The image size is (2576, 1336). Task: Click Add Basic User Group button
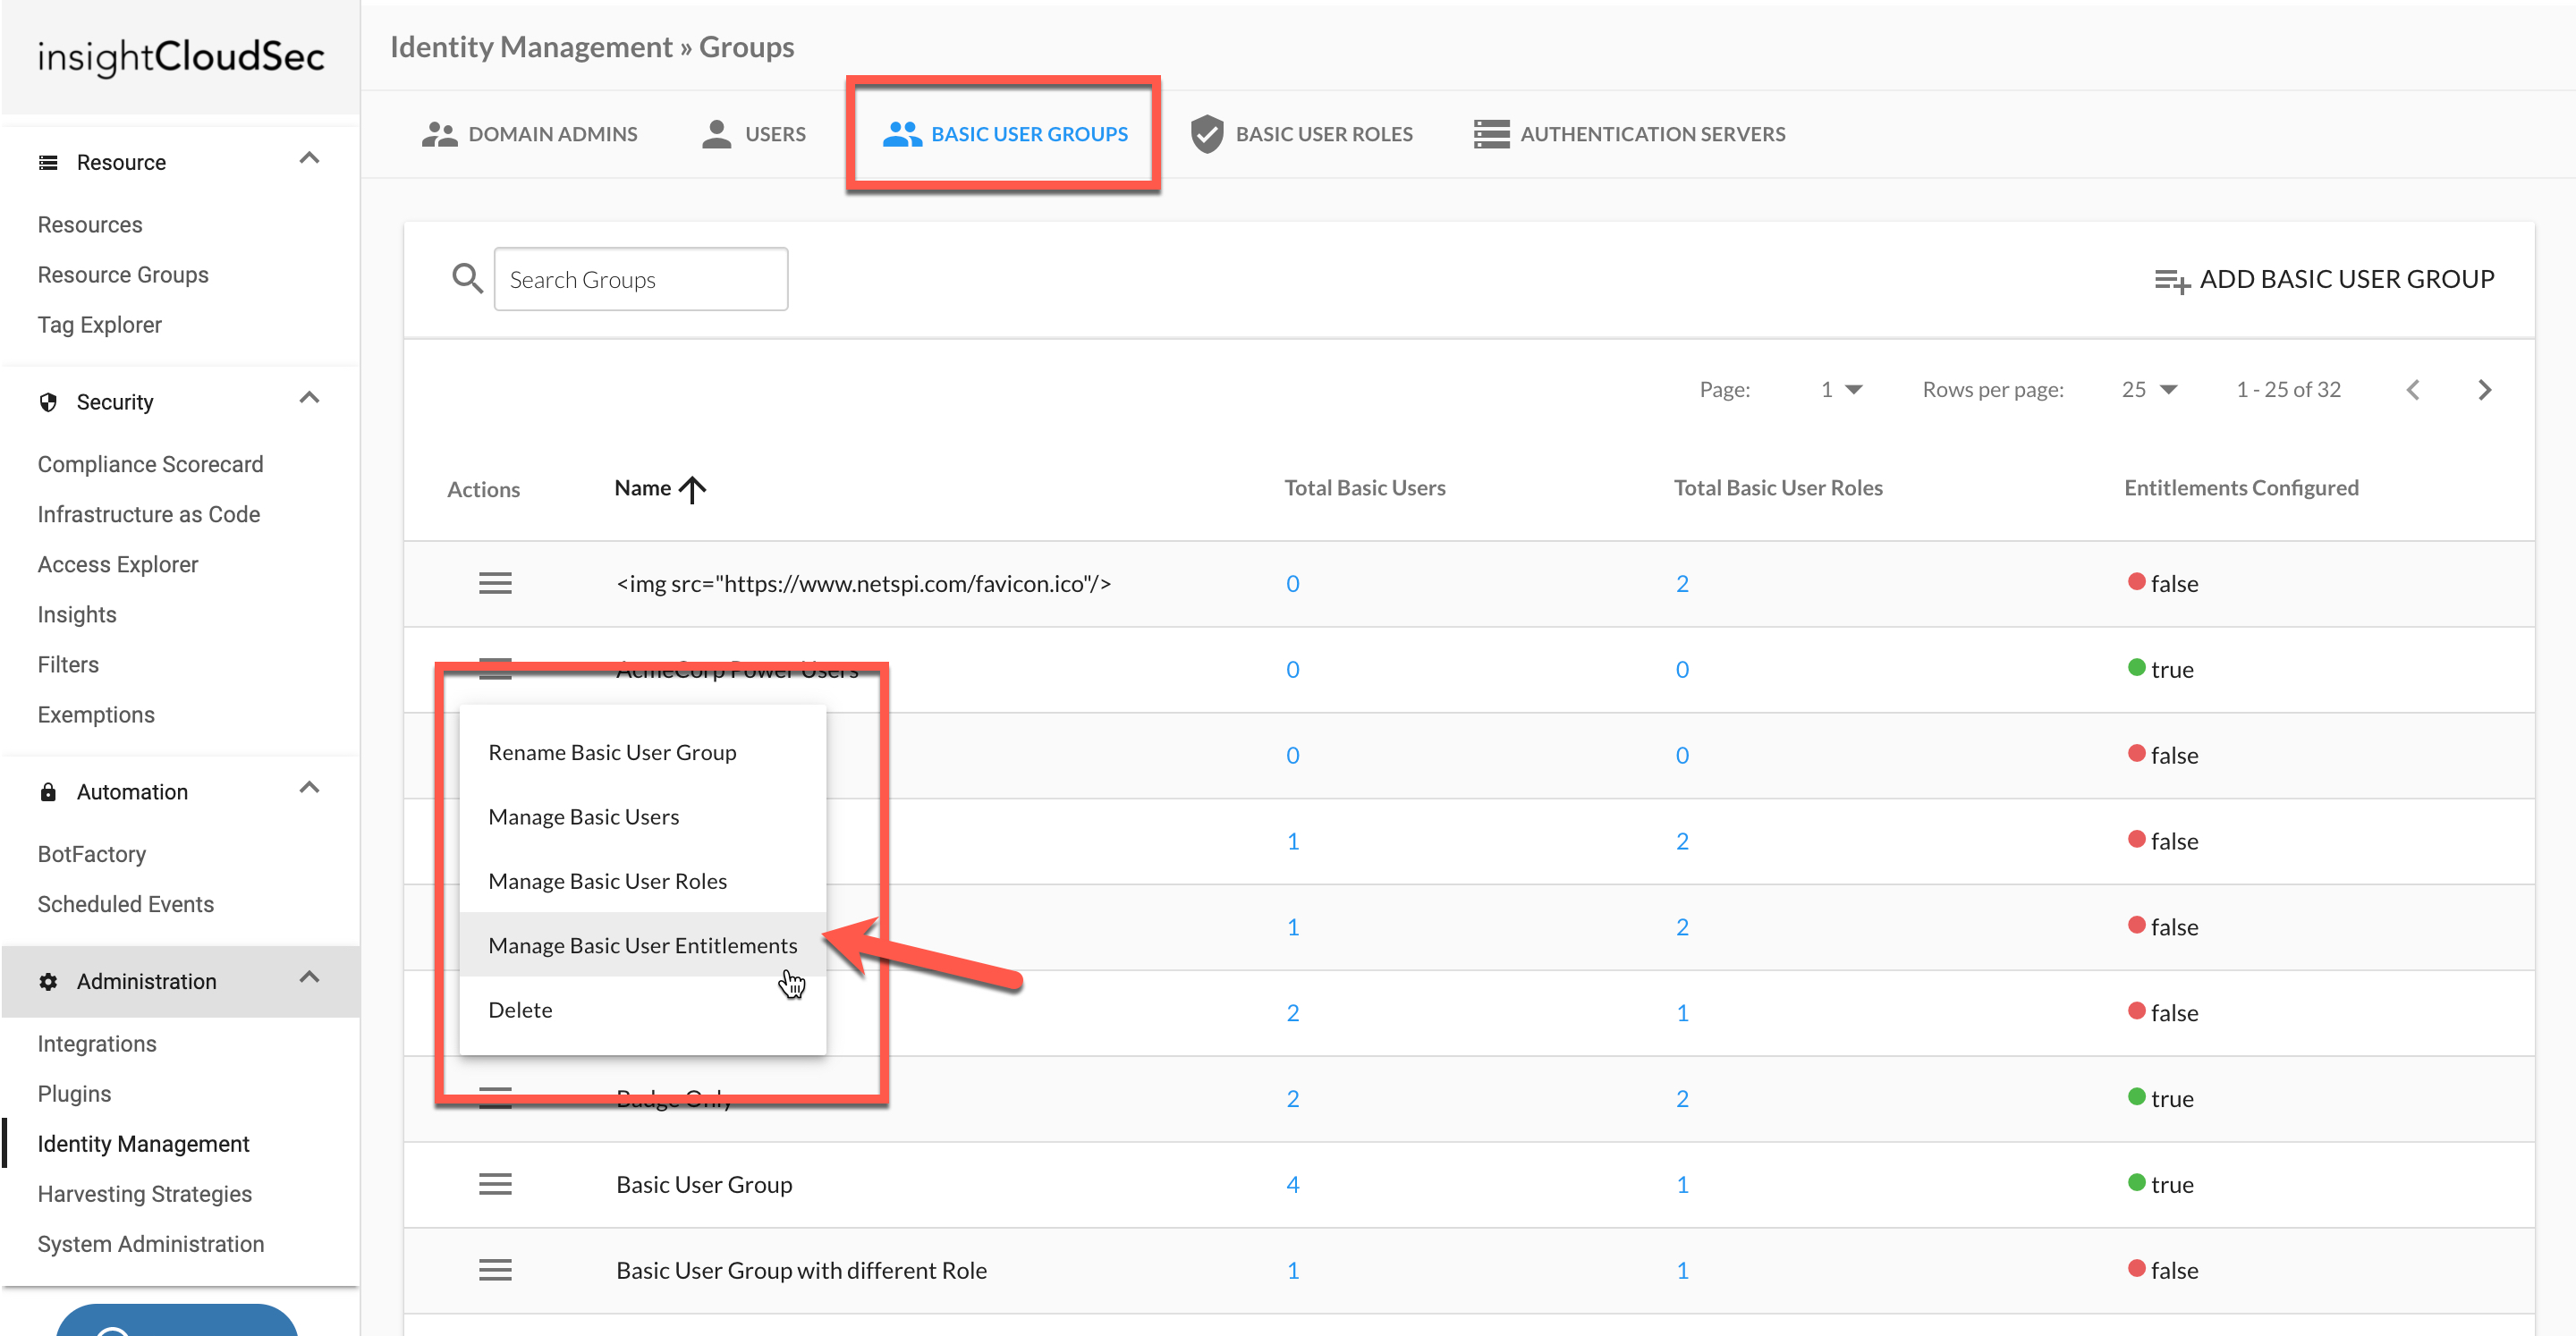pyautogui.click(x=2324, y=279)
